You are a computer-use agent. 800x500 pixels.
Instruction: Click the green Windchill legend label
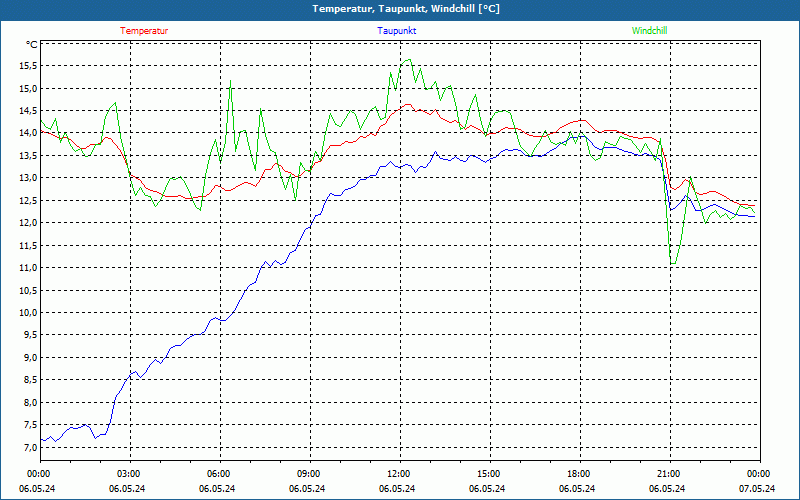(649, 31)
